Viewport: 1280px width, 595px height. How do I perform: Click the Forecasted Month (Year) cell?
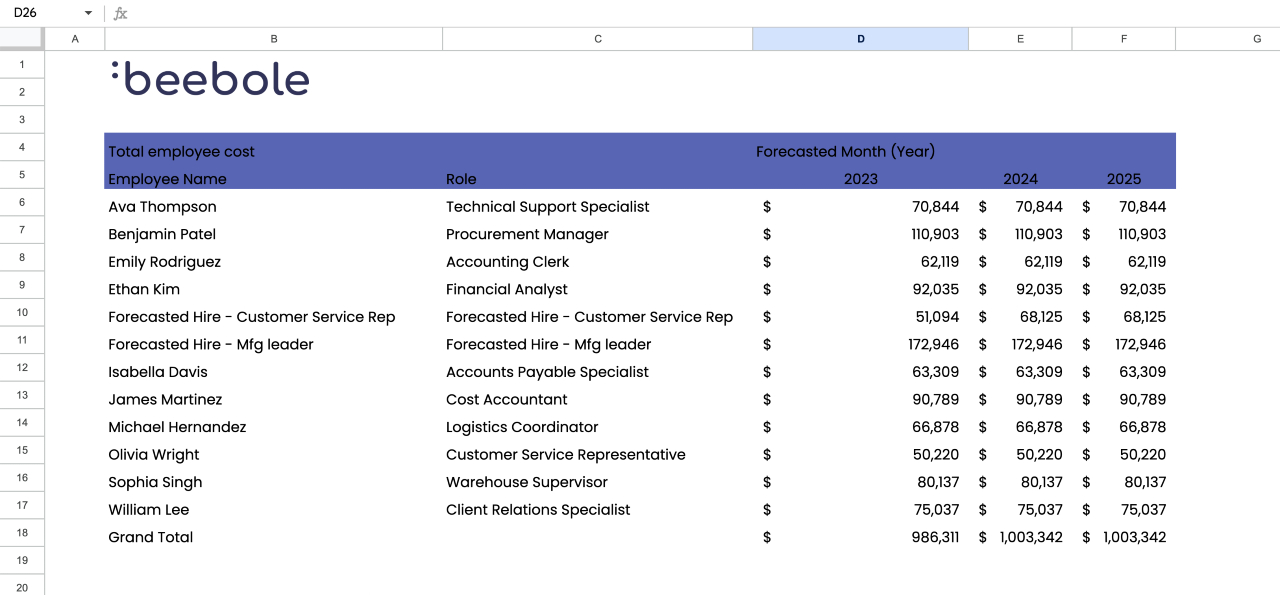point(845,151)
